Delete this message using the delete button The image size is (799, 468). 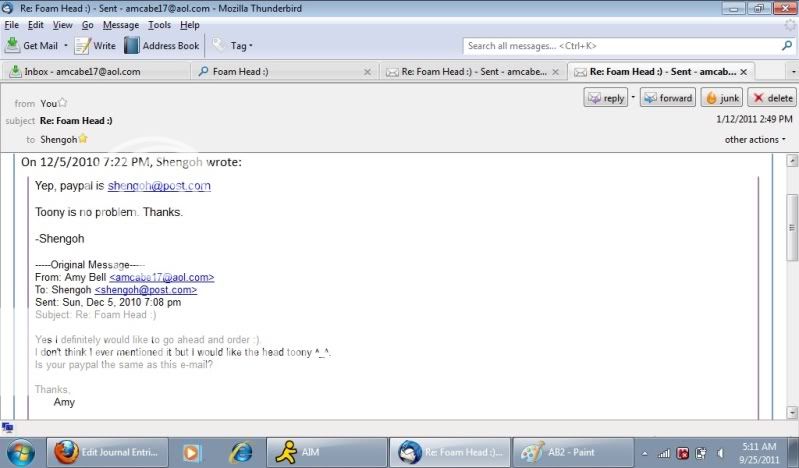point(772,98)
